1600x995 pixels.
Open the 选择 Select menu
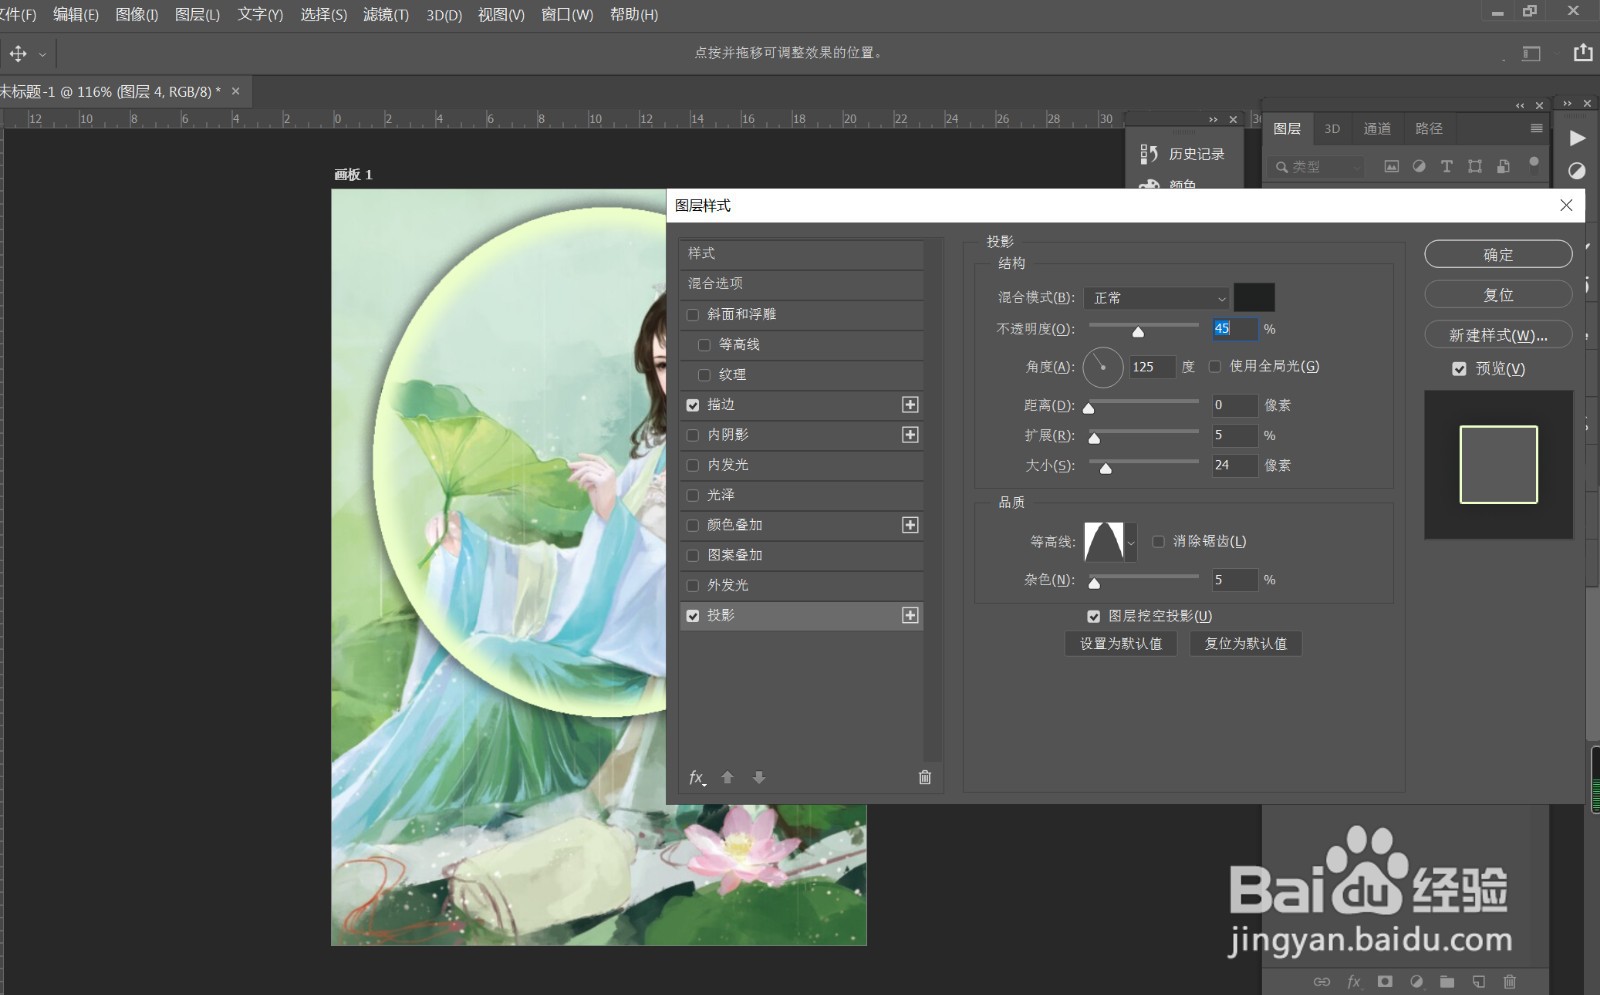tap(324, 14)
